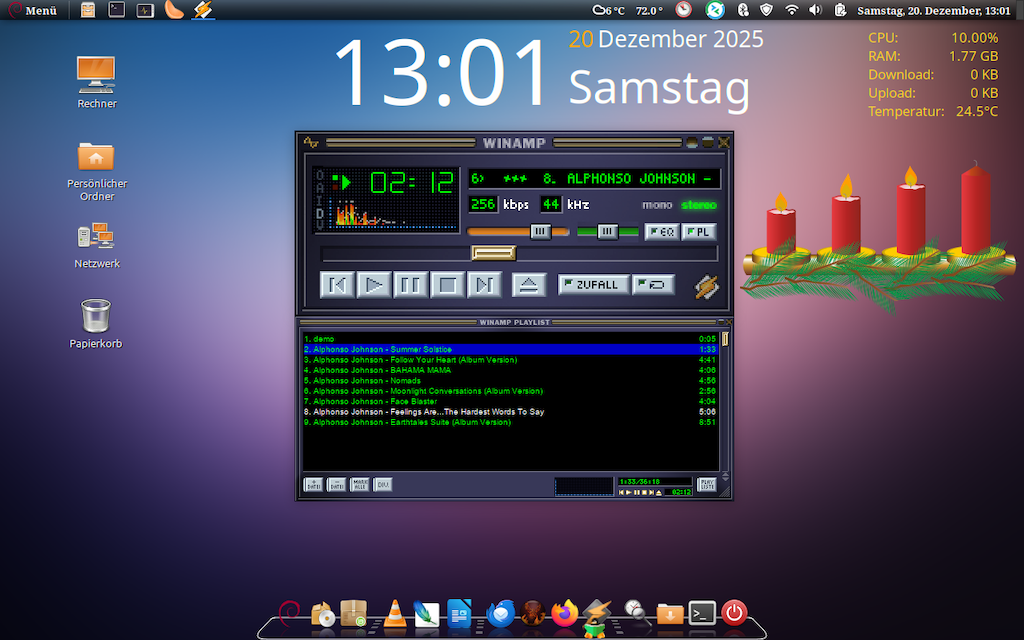The width and height of the screenshot is (1024, 640).
Task: Toggle the EQ equalizer window
Action: (x=661, y=232)
